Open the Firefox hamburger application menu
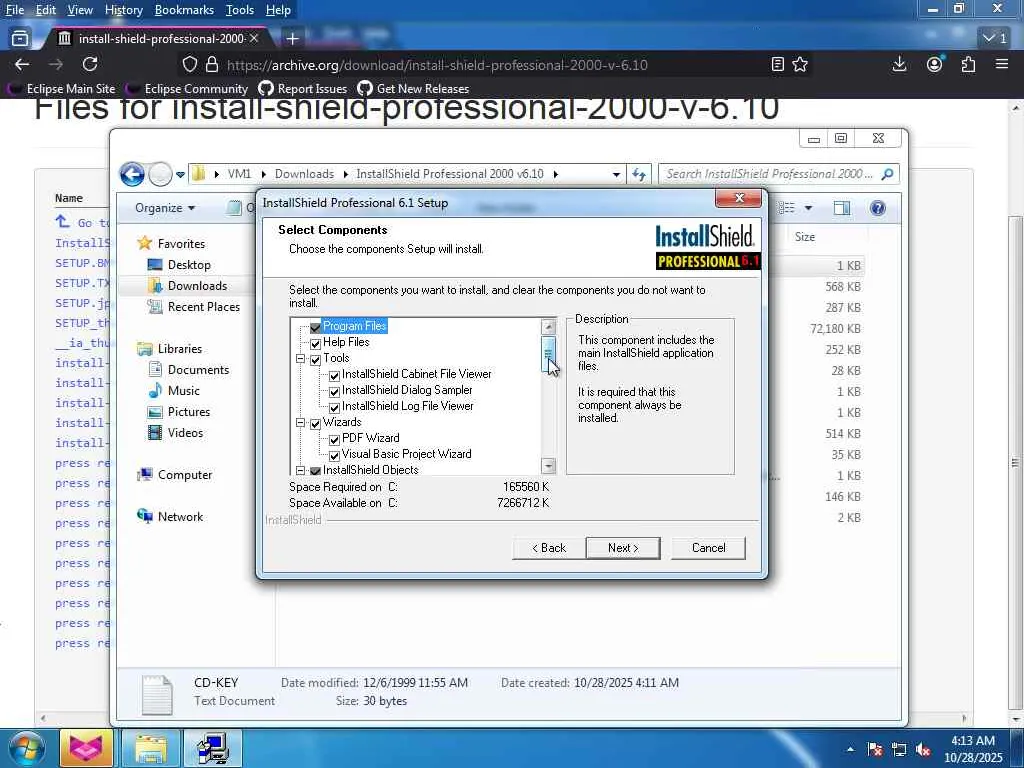 pos(1002,64)
